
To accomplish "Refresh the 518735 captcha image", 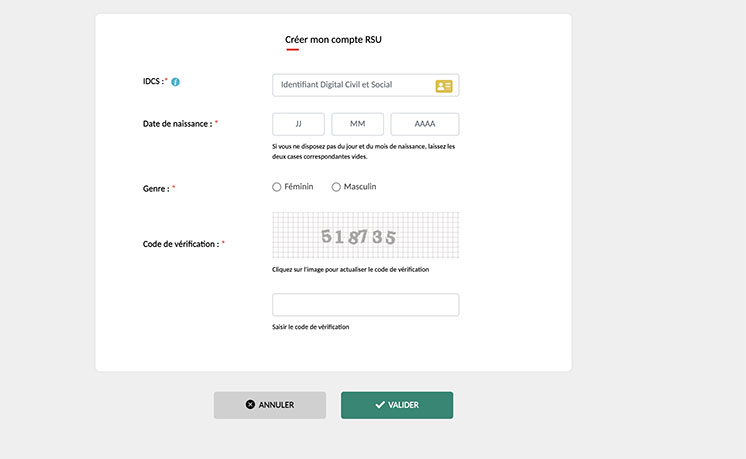I will pyautogui.click(x=365, y=235).
